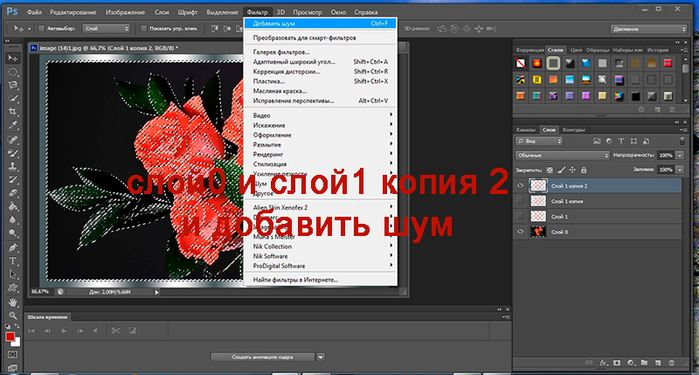Open the Пластика filter
Screen dimensions: 699x375
[x=321, y=81]
